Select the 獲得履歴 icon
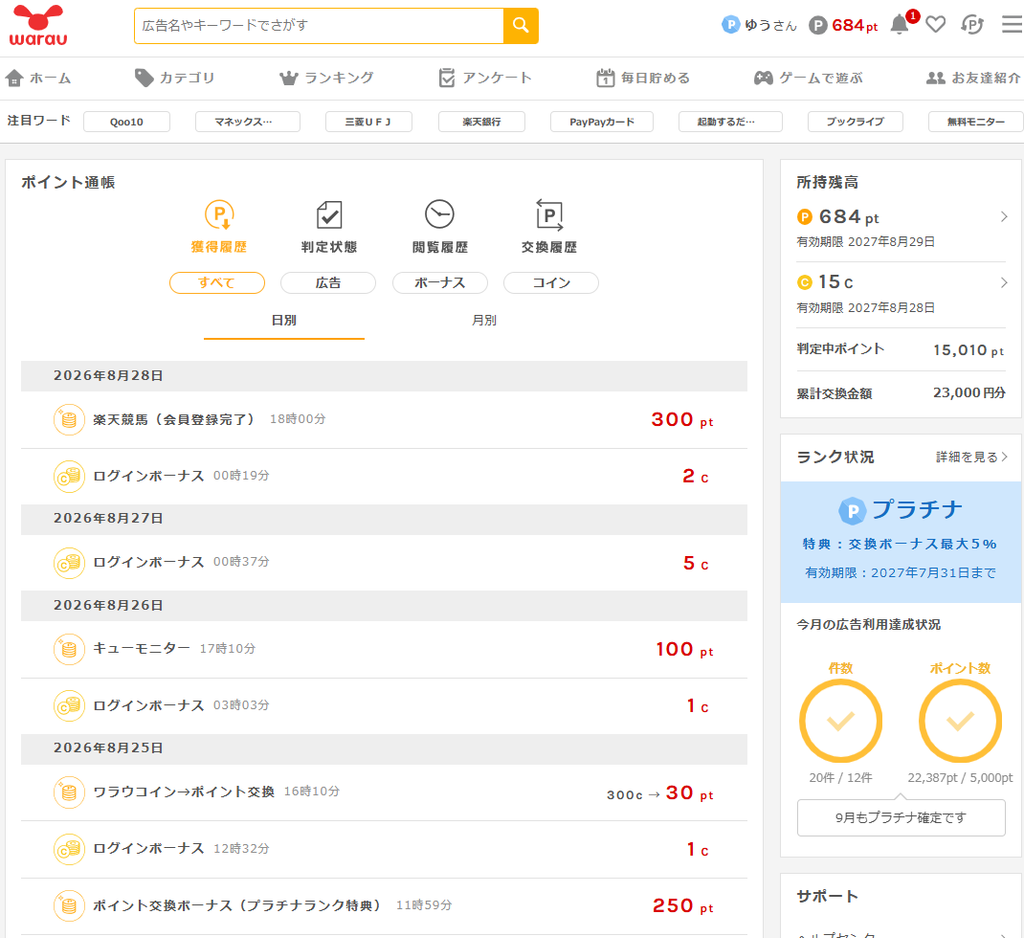1024x938 pixels. pyautogui.click(x=219, y=215)
